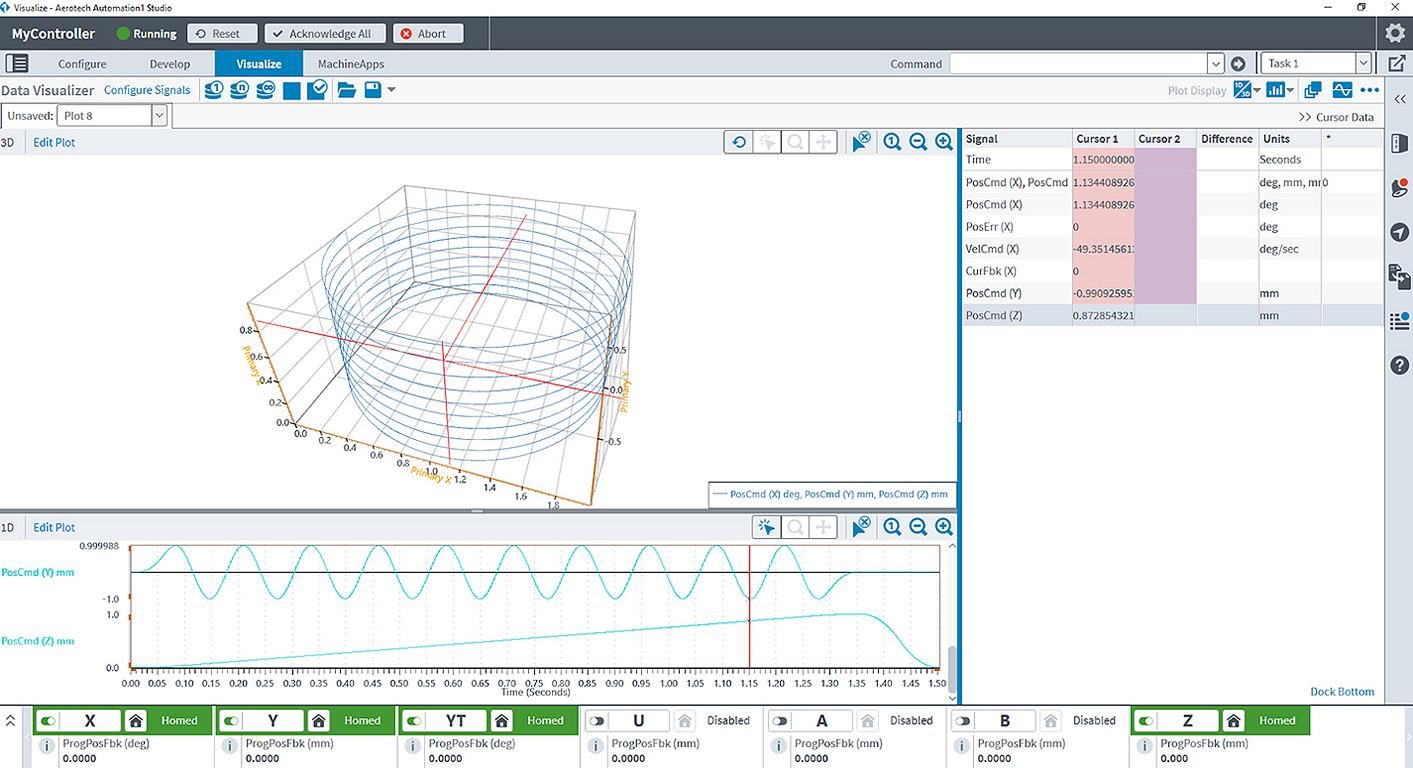
Task: Send the command with arrow button
Action: (x=1238, y=64)
